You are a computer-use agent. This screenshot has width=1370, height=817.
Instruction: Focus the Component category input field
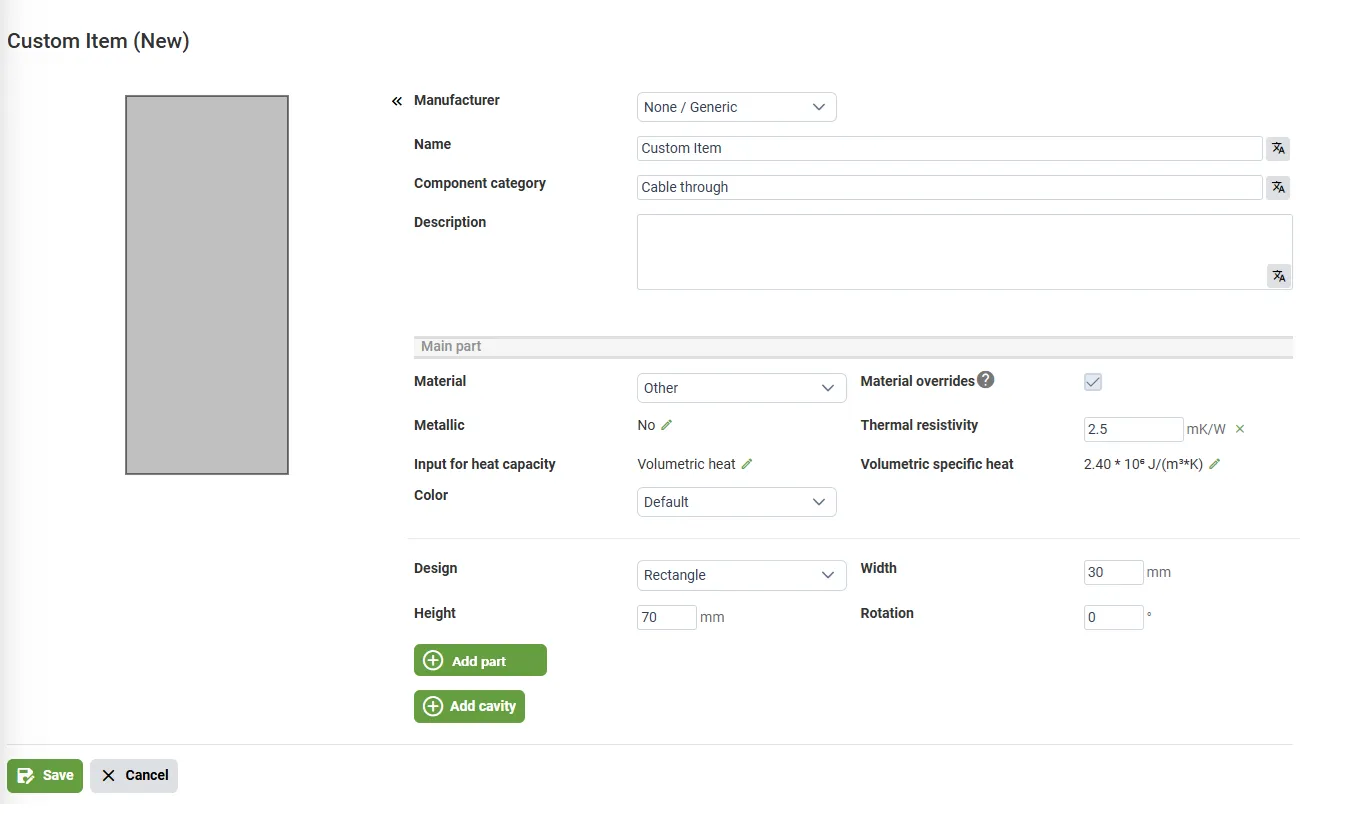[949, 187]
